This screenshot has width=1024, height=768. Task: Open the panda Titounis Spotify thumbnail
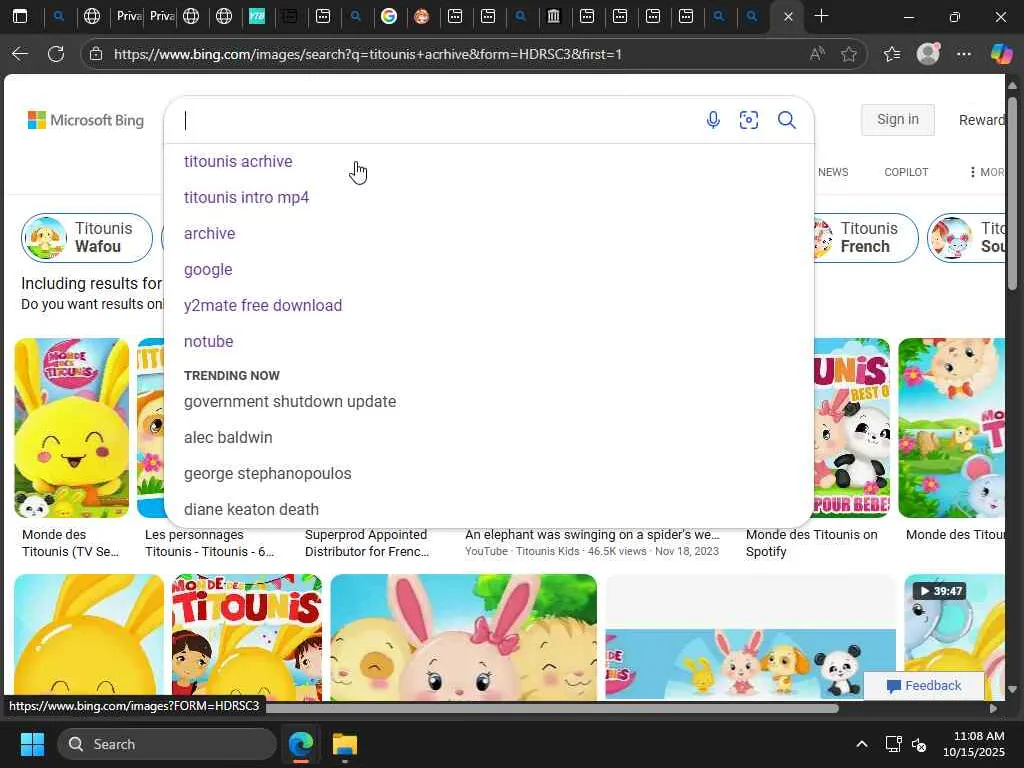[852, 428]
